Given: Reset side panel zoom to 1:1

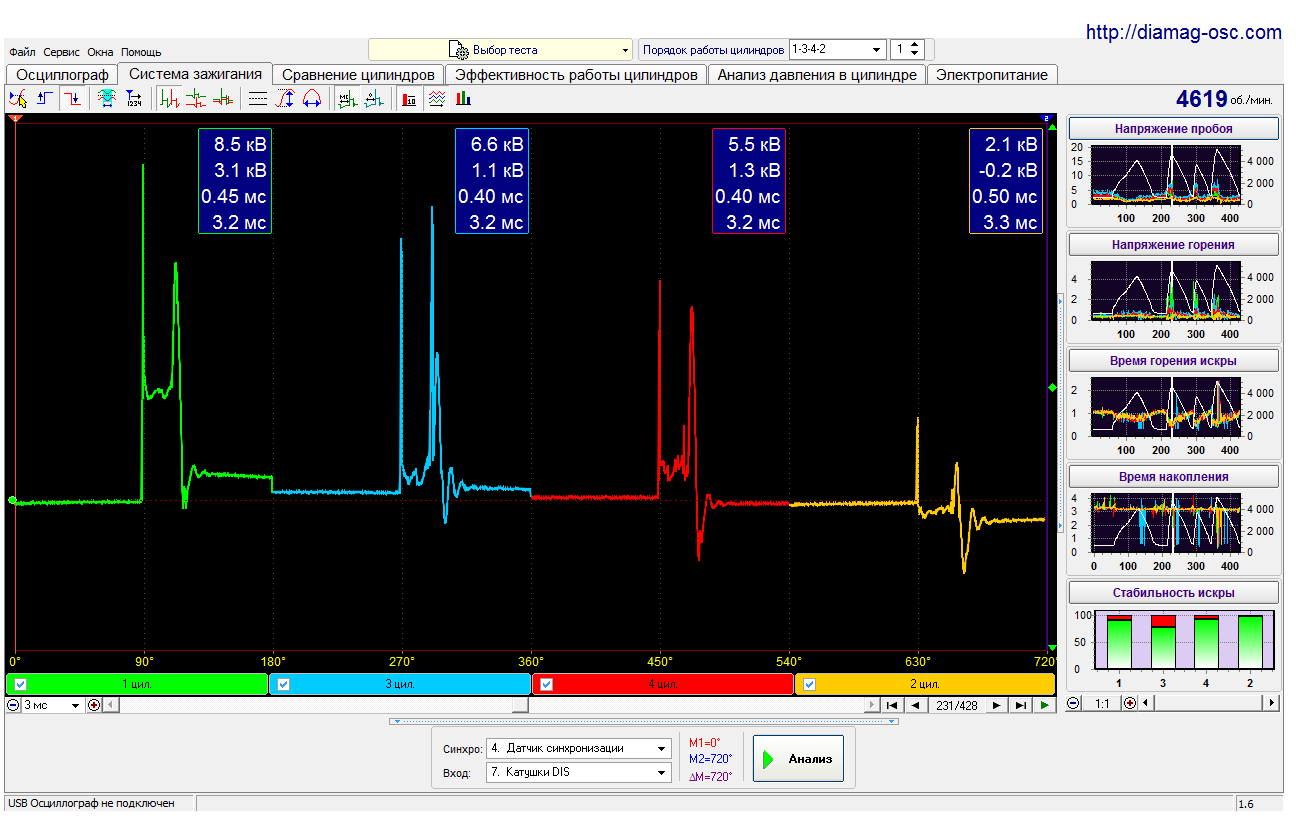Looking at the screenshot, I should (x=1101, y=703).
